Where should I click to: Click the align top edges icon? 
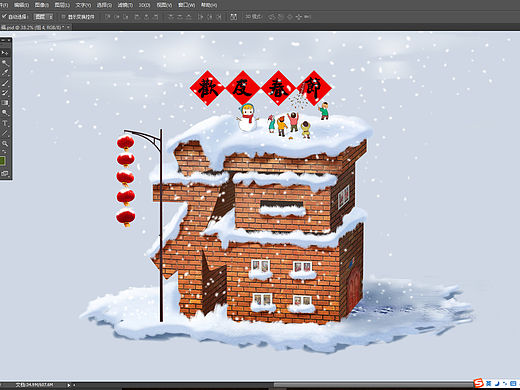tap(108, 16)
